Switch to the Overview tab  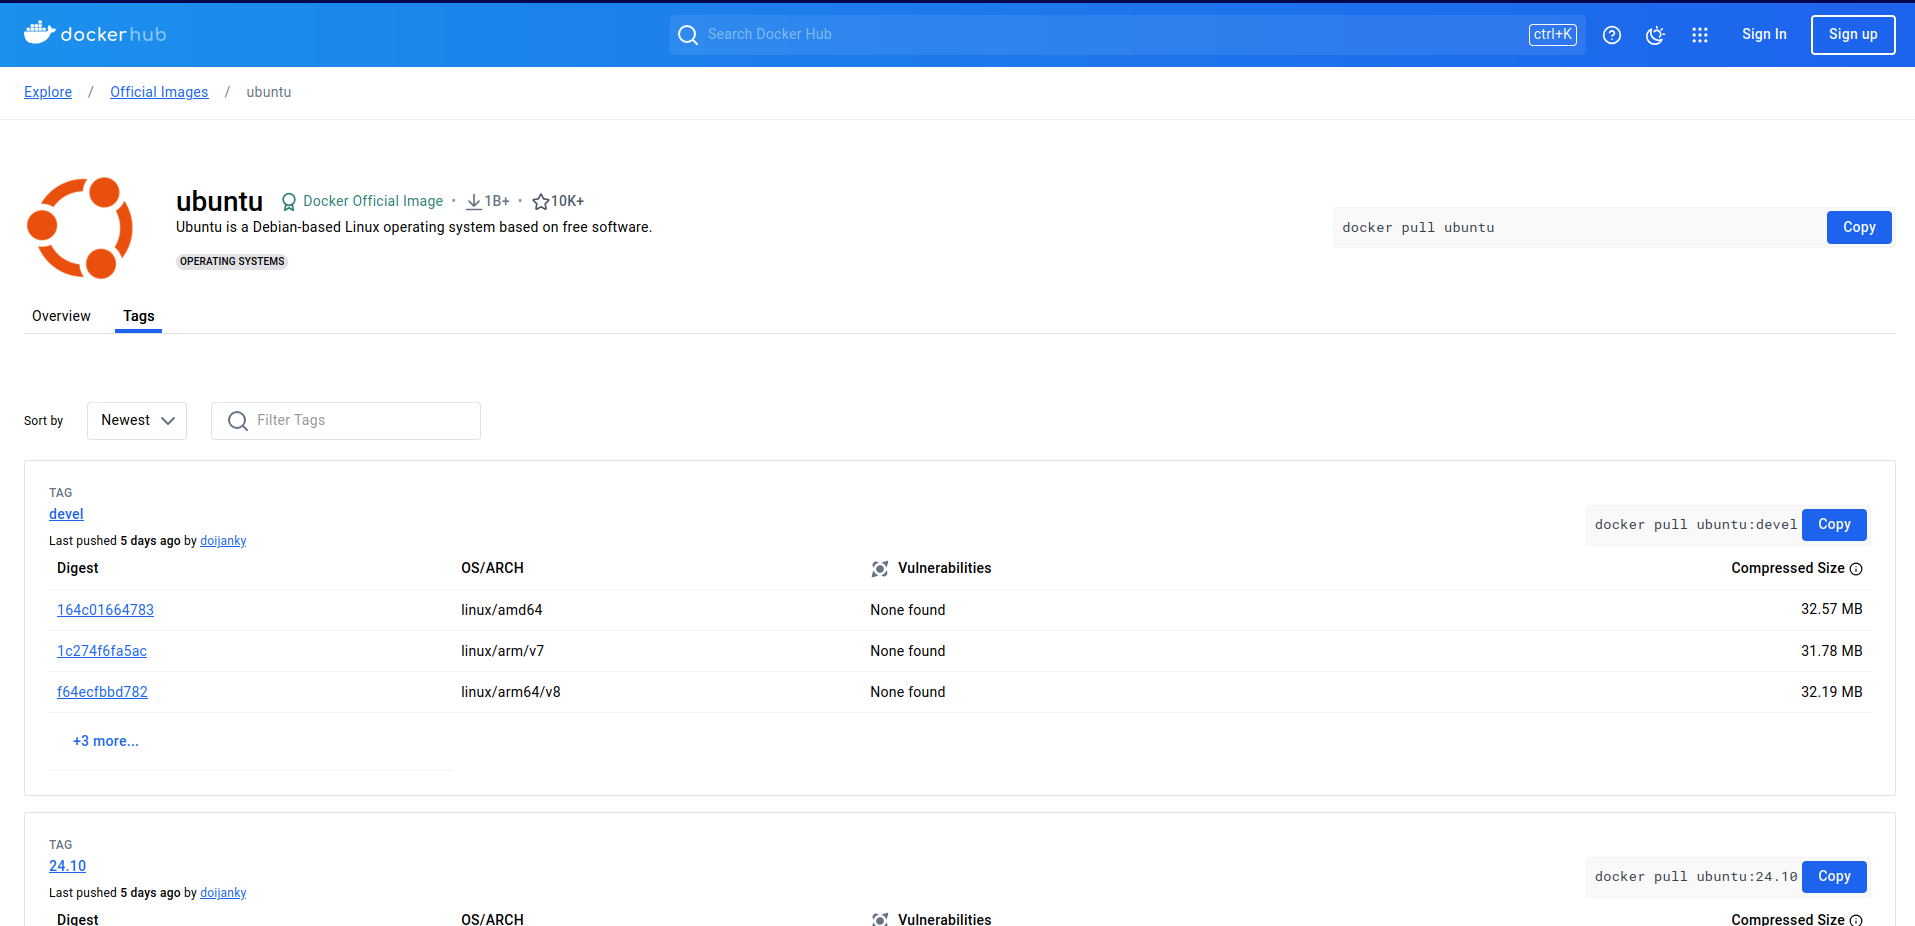(x=61, y=316)
